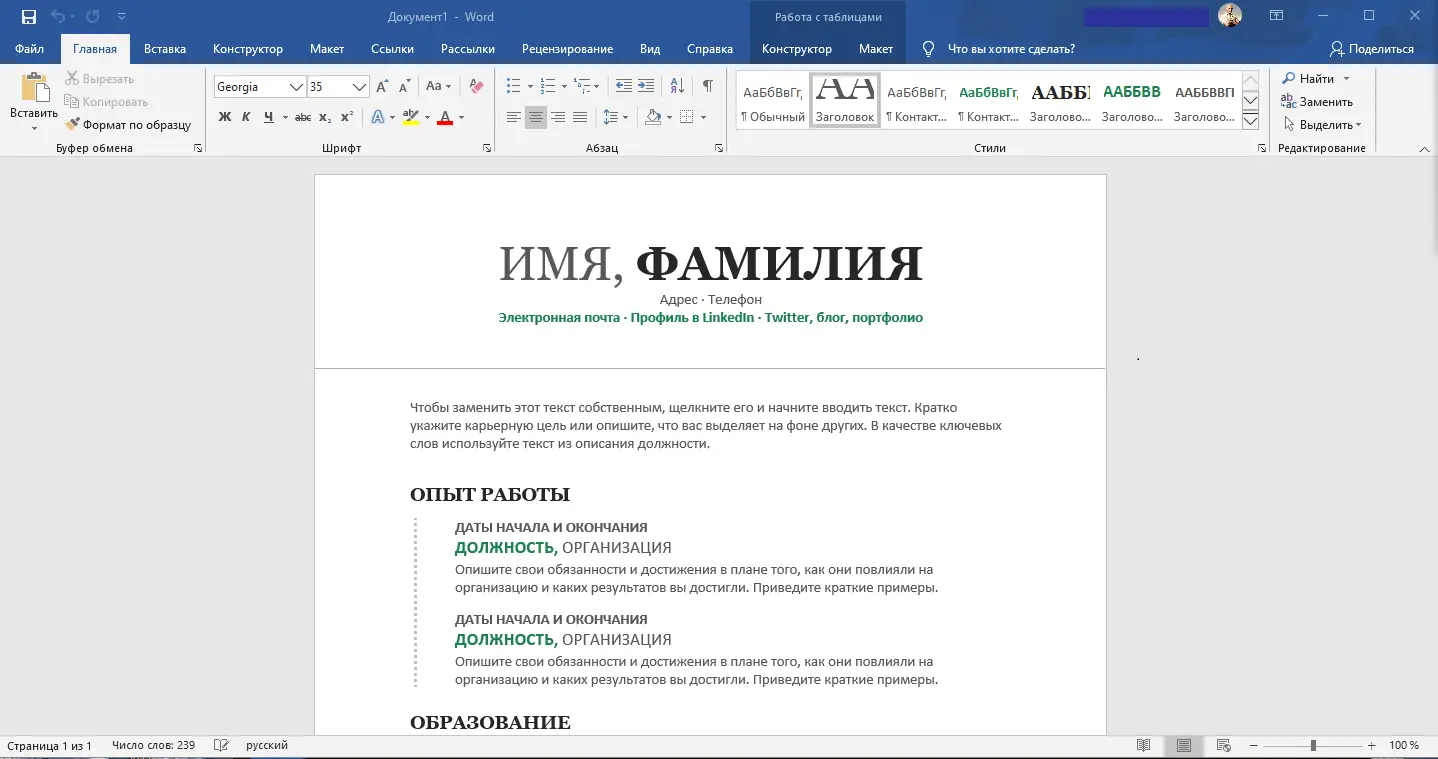This screenshot has width=1438, height=759.
Task: Open the Georgia font name dropdown
Action: [x=296, y=87]
